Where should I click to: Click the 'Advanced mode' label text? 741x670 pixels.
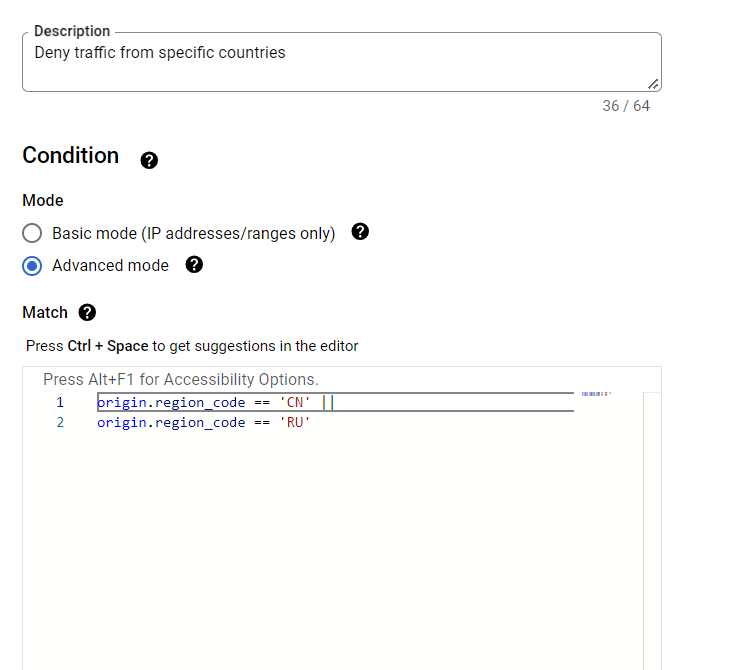[x=110, y=266]
